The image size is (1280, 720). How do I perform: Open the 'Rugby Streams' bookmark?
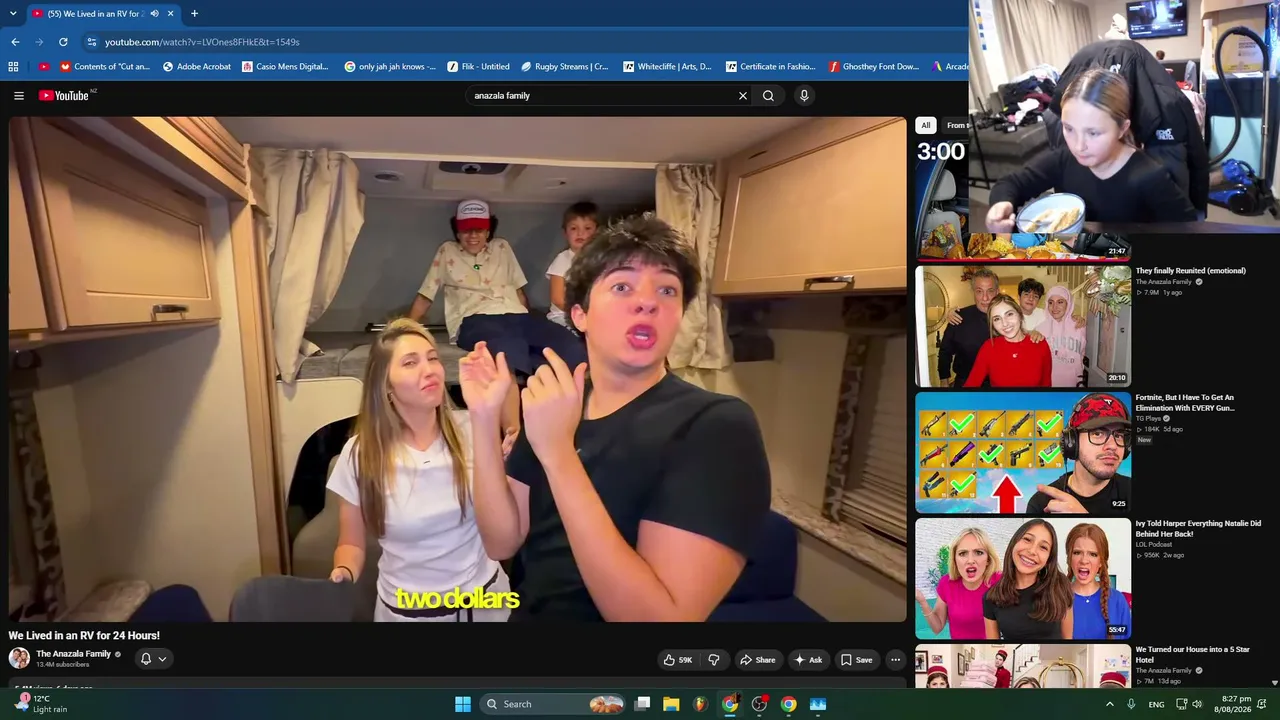tap(565, 67)
